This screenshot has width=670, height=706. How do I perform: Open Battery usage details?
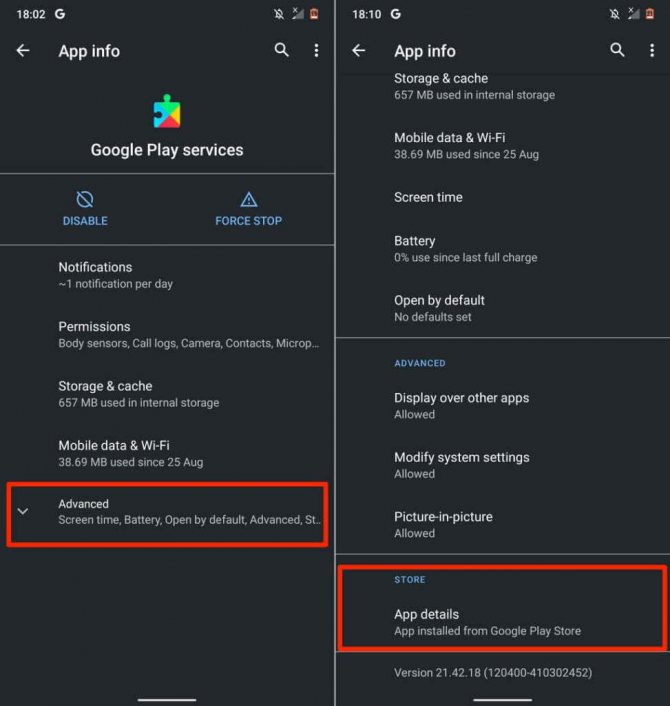tap(502, 249)
